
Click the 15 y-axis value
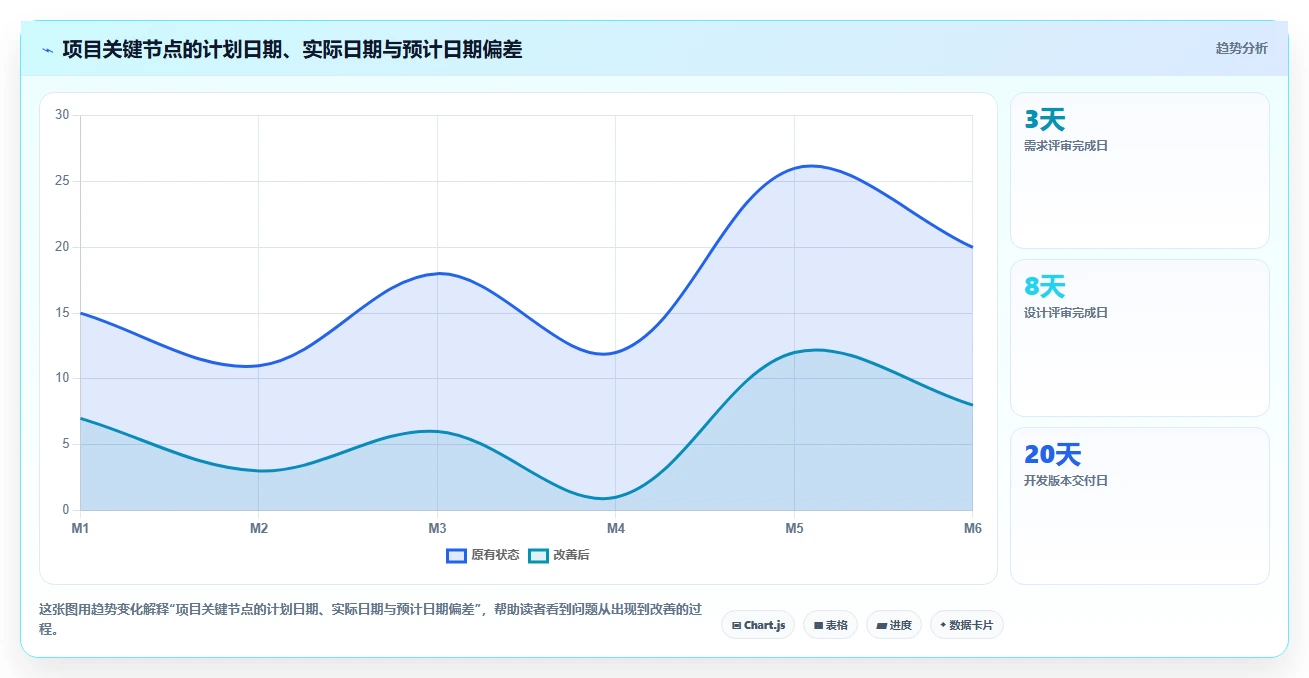[62, 313]
